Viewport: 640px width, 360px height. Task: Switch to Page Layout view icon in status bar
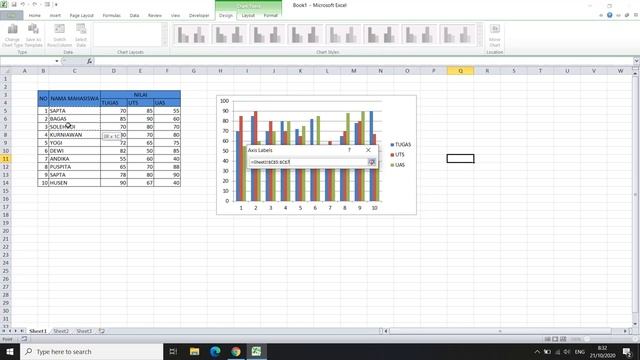555,339
